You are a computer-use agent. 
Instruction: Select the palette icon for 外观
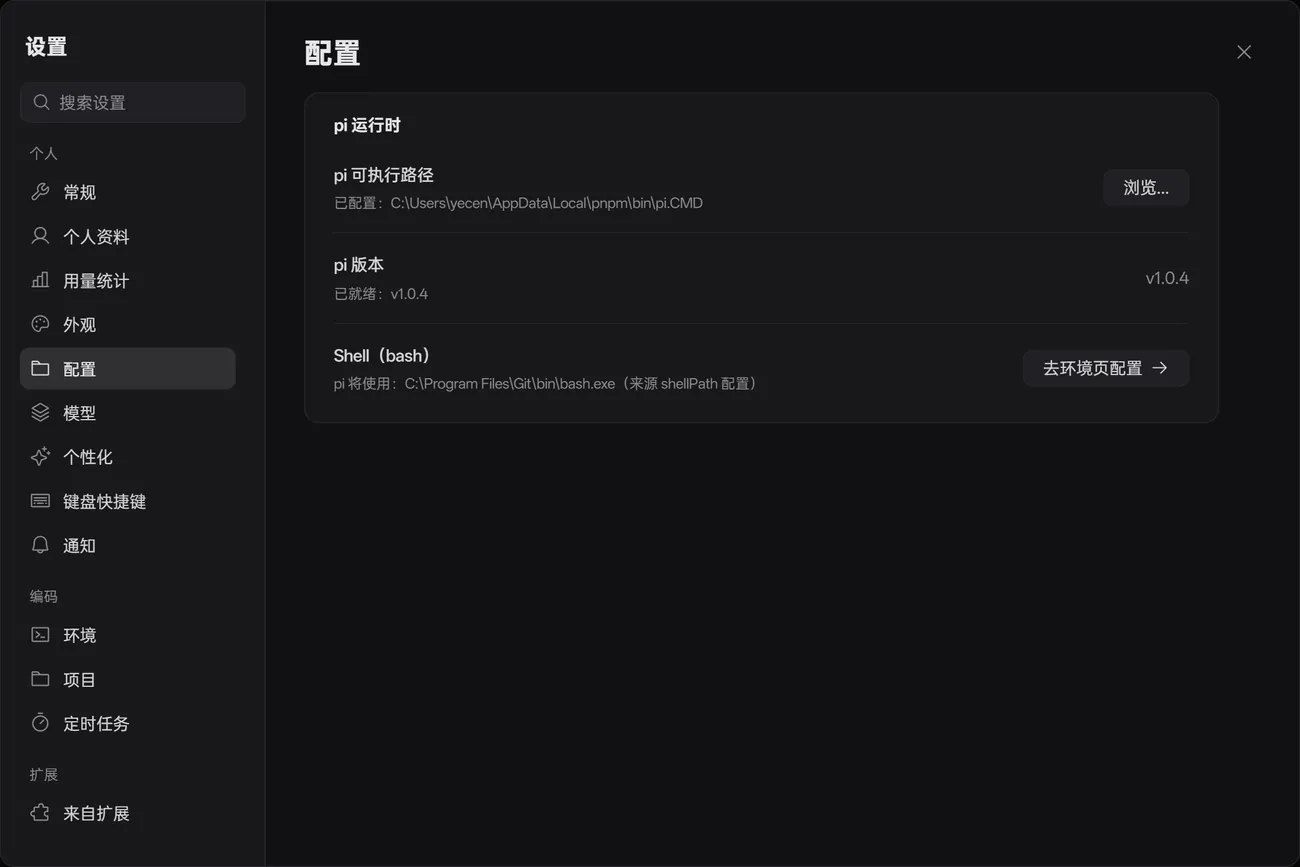click(x=40, y=324)
